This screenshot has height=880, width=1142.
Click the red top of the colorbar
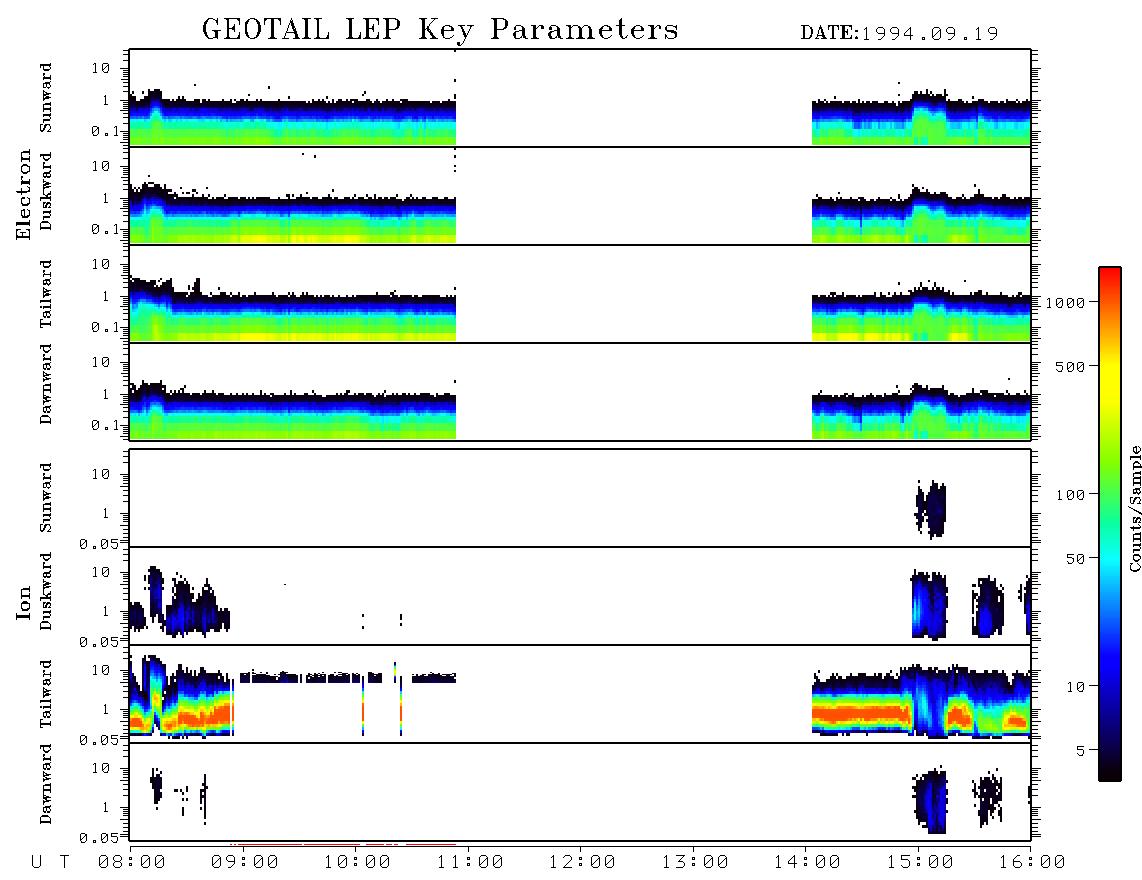(1110, 277)
